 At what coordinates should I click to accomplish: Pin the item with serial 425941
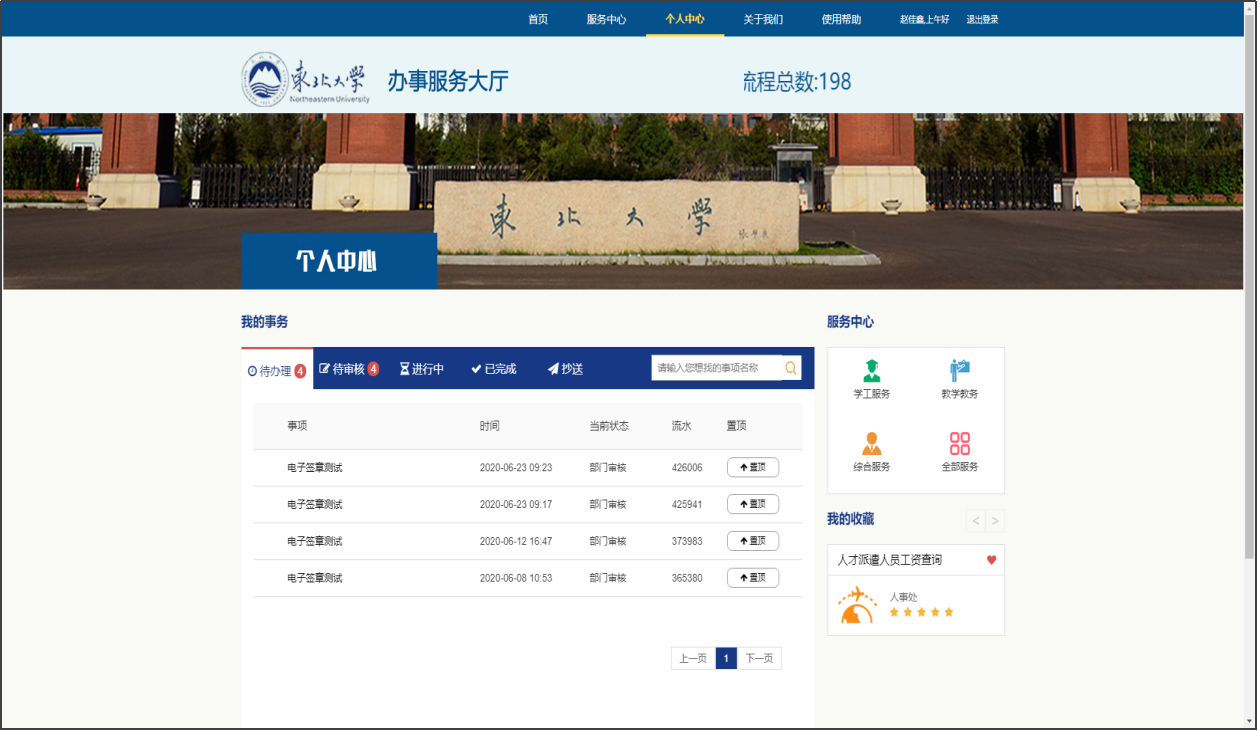coord(753,504)
